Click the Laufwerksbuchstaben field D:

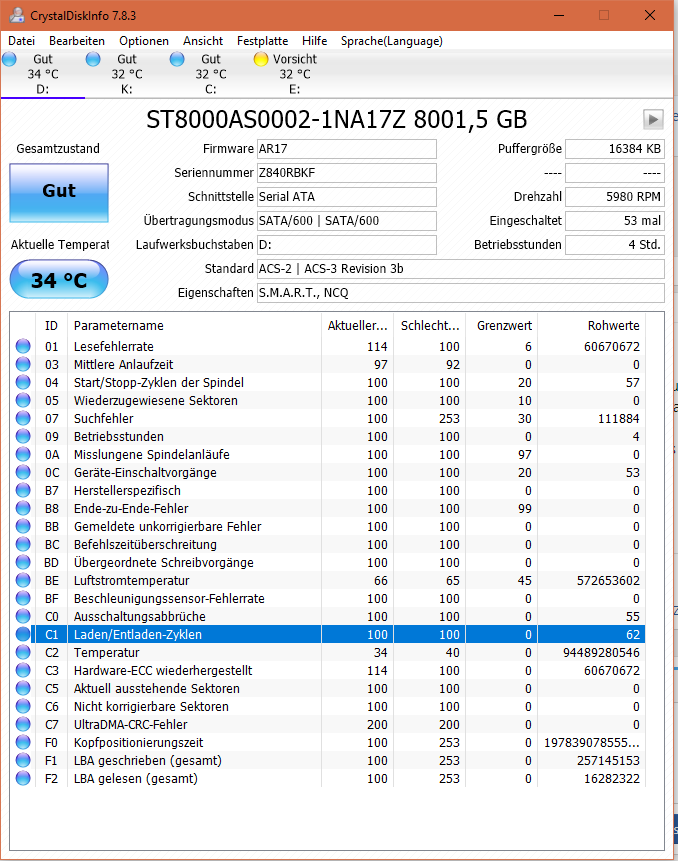pos(347,245)
